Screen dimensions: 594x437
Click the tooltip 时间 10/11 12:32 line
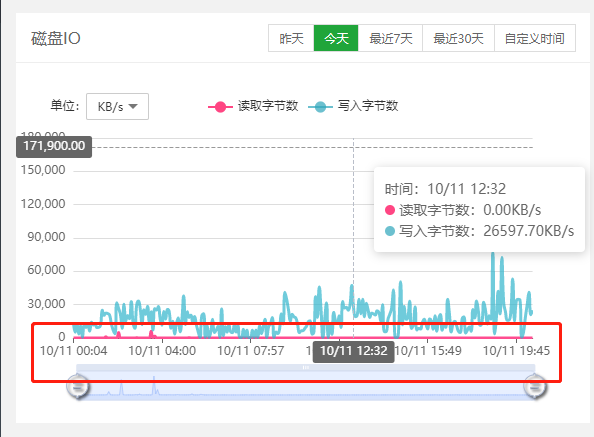(445, 189)
